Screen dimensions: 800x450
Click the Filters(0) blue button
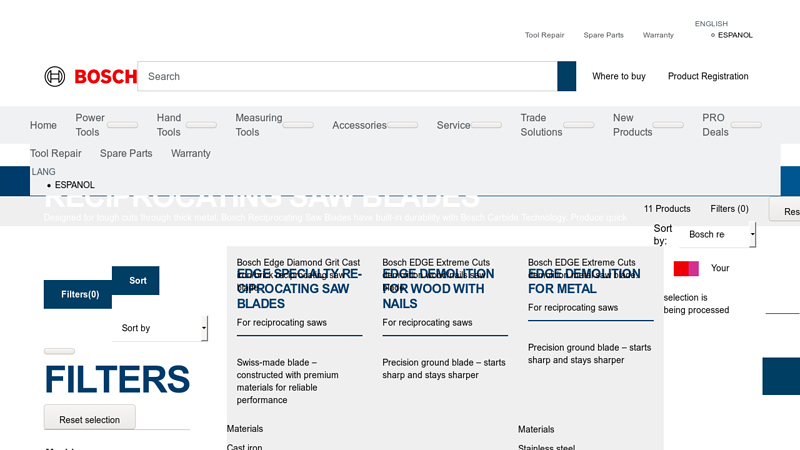(x=79, y=294)
